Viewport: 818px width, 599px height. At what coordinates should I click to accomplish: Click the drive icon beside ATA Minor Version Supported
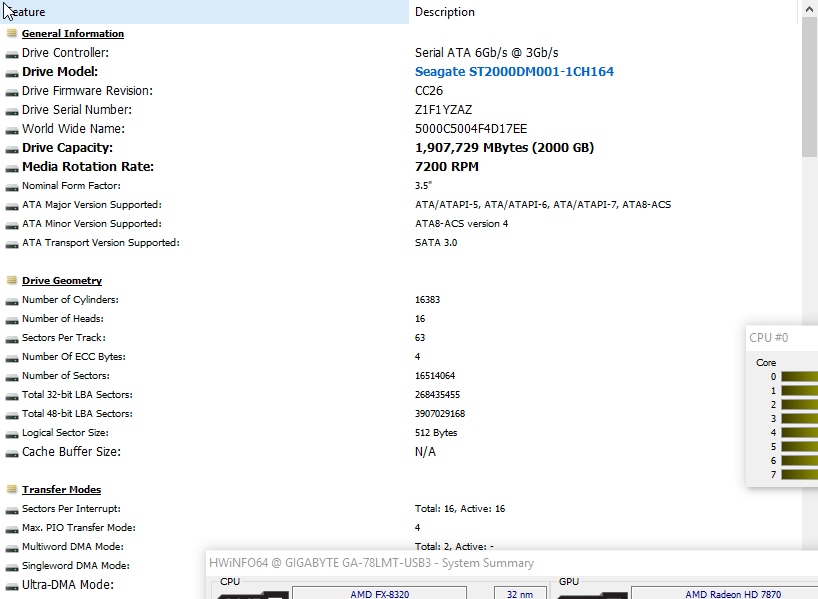pos(11,225)
